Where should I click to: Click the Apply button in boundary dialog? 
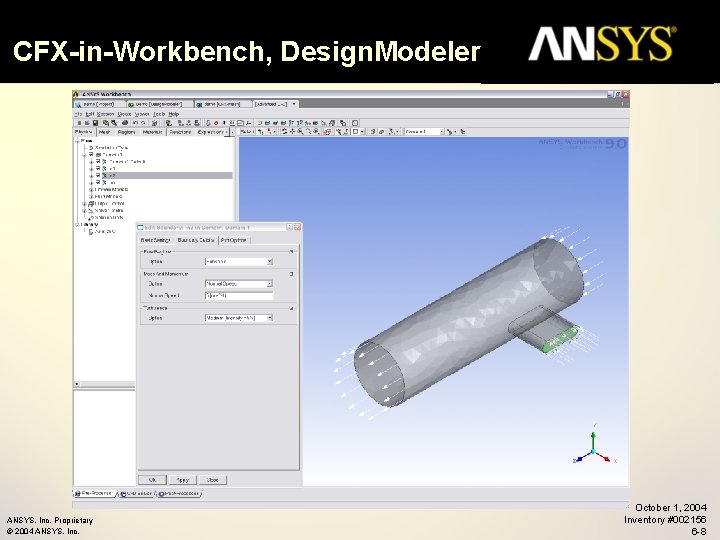pyautogui.click(x=183, y=480)
